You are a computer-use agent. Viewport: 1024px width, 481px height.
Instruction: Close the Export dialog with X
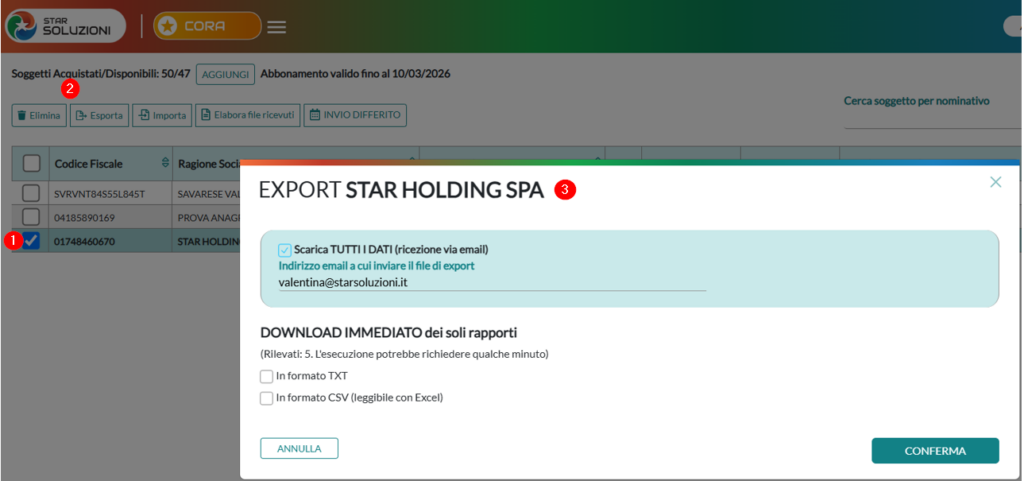pos(995,182)
